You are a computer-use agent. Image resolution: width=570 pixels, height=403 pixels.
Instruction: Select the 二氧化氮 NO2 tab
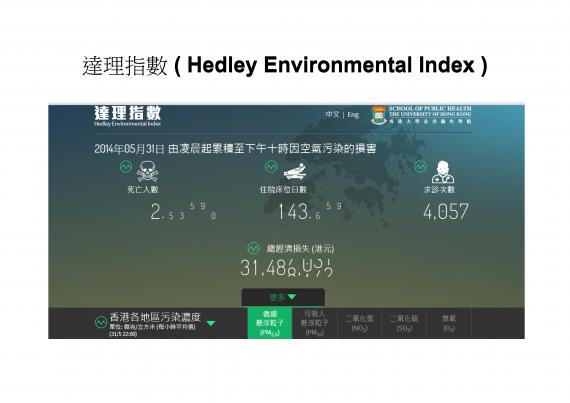click(359, 323)
